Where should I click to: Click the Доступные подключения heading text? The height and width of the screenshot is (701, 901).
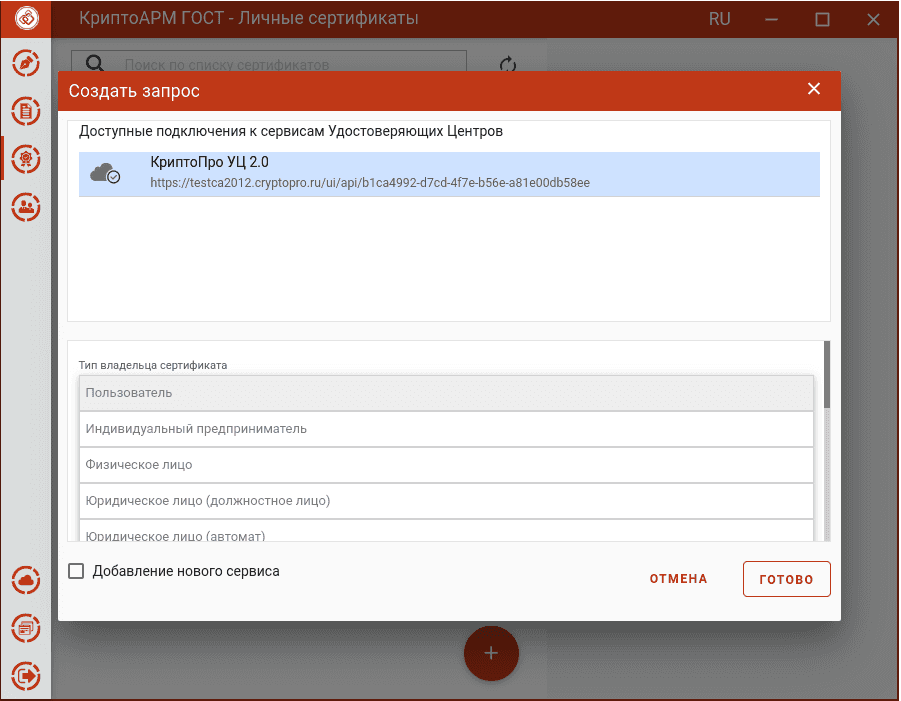(291, 132)
